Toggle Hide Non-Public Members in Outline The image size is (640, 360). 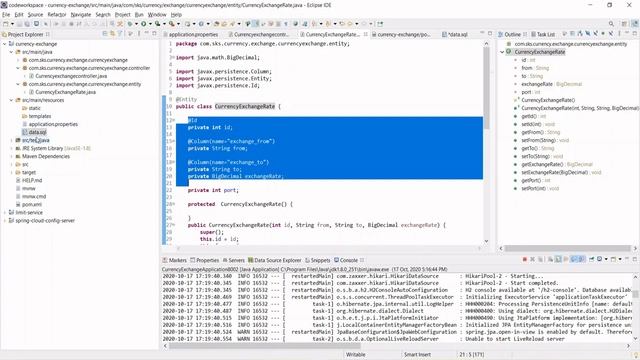[603, 33]
